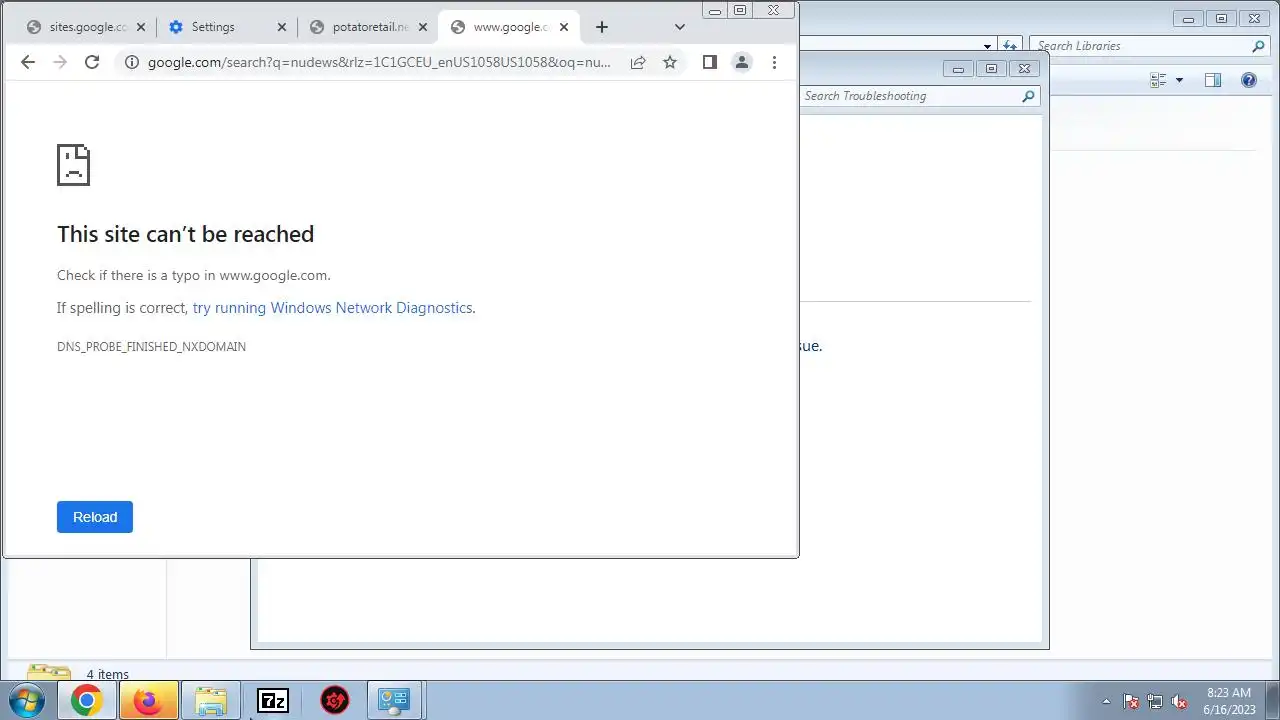
Task: Open Windows Start orb
Action: click(x=26, y=701)
